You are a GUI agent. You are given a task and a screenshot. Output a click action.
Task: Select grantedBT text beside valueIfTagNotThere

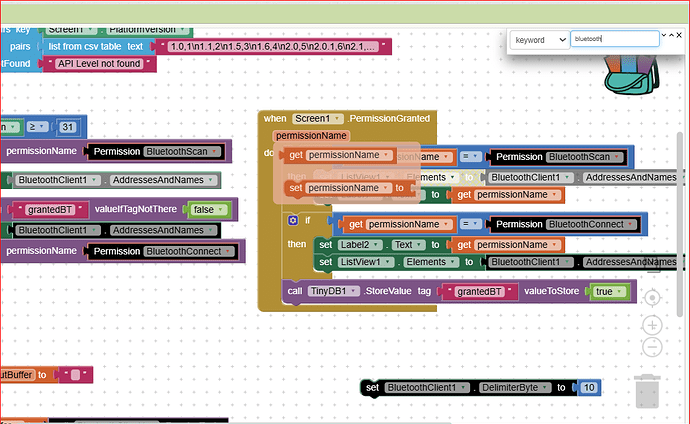tap(50, 210)
